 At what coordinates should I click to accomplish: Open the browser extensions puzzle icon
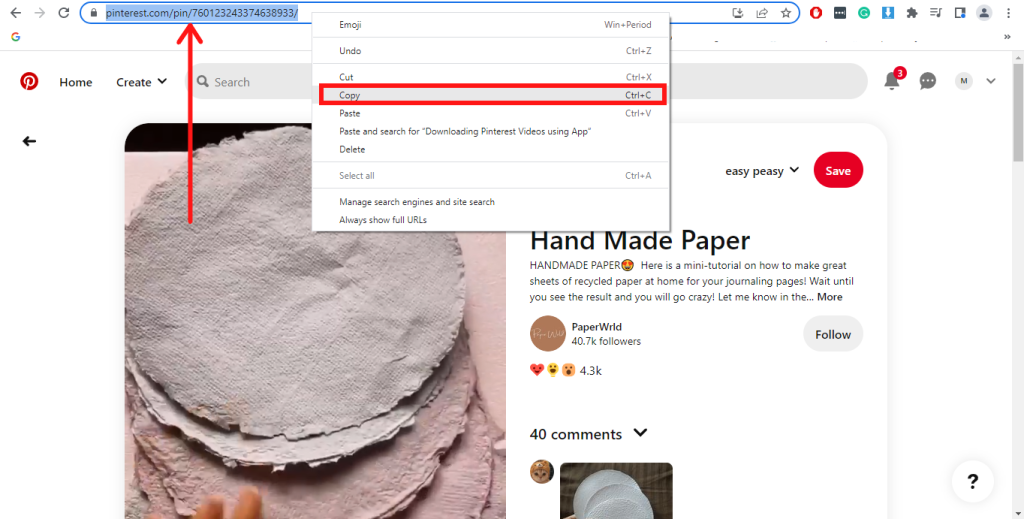pyautogui.click(x=911, y=13)
